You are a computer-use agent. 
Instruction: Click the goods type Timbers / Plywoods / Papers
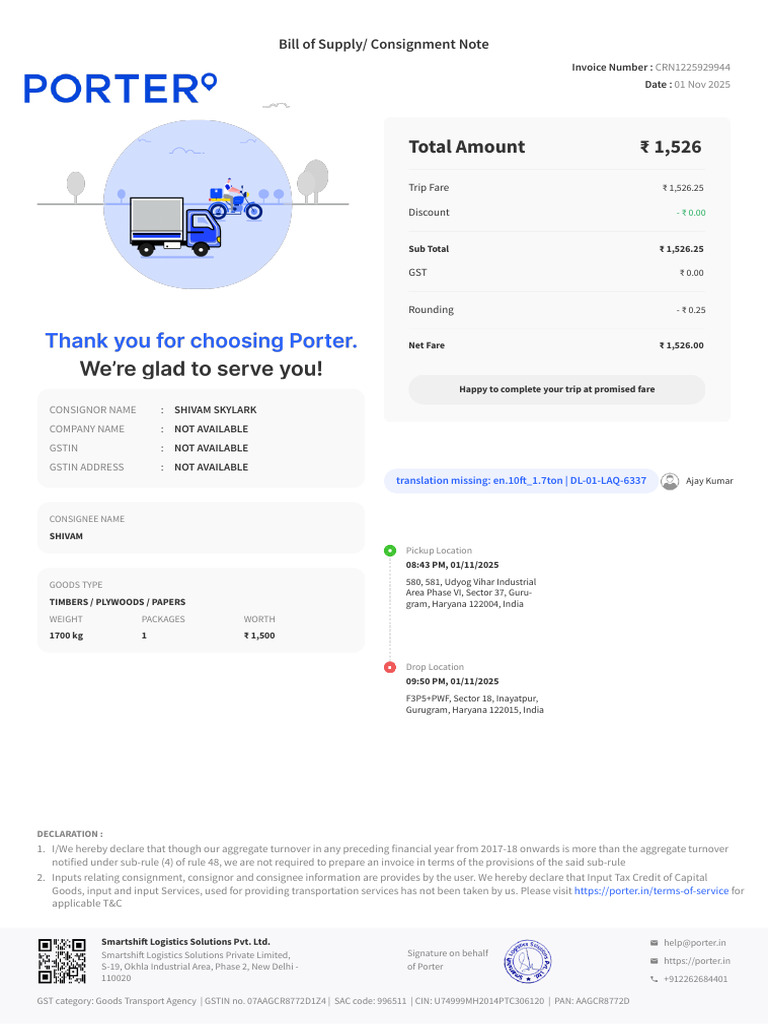click(x=117, y=602)
